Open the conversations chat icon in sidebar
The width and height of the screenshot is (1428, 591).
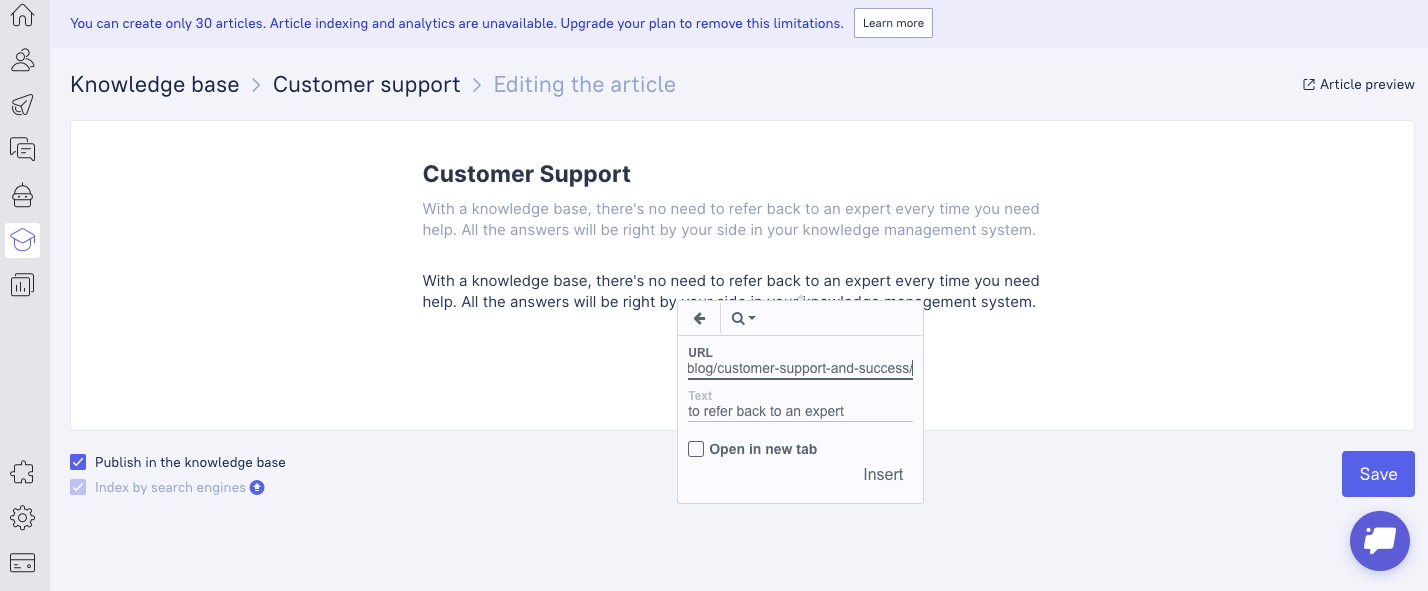(22, 150)
